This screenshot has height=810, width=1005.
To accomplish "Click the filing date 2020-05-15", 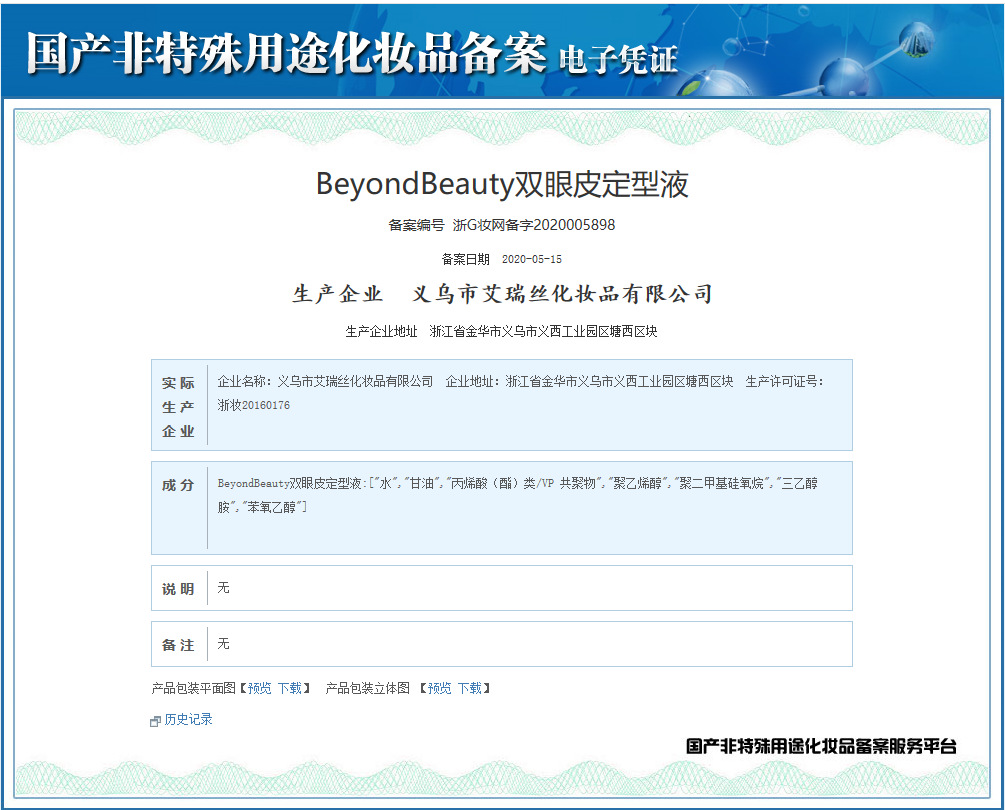I will (x=531, y=259).
